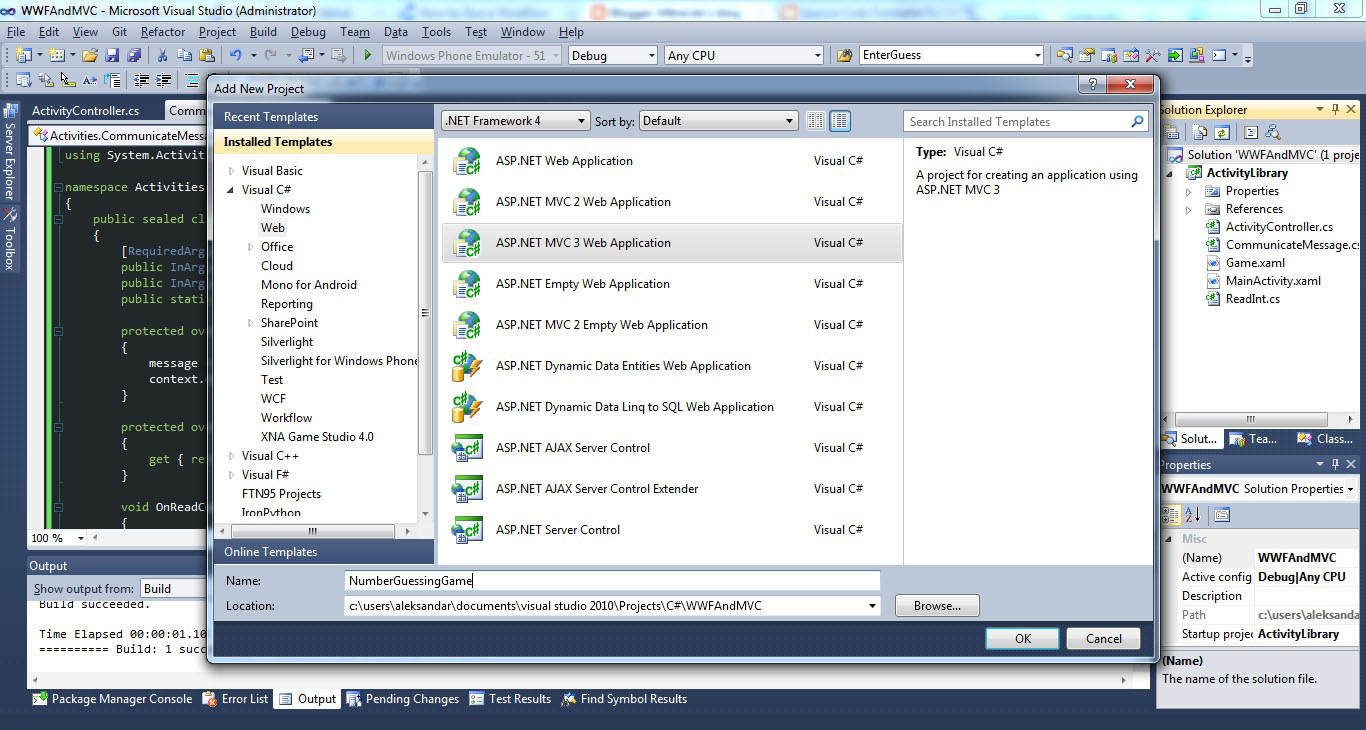Click the Open File folder toolbar icon
1366x730 pixels.
(90, 55)
